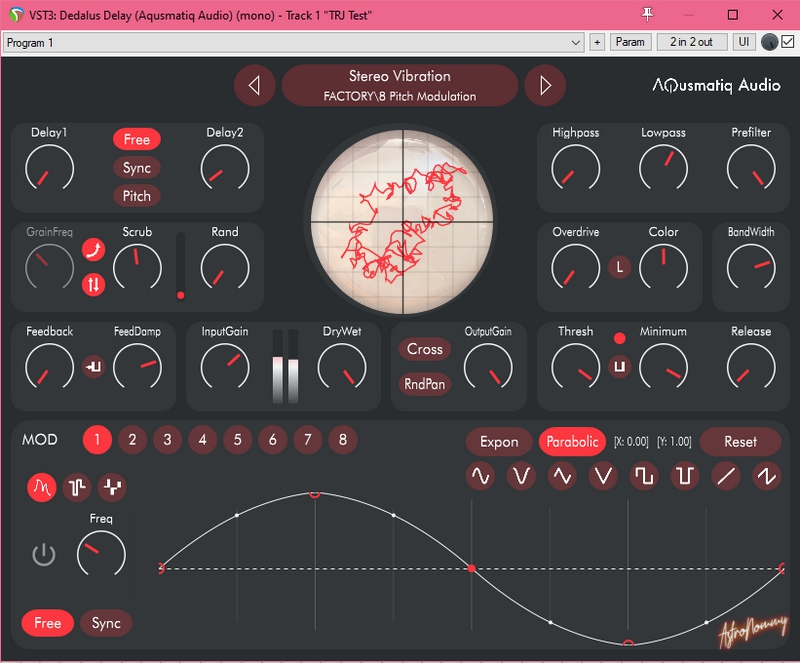Screen dimensions: 800x663
Task: Click the feedback mode icon beside the Feedback knob
Action: (93, 366)
